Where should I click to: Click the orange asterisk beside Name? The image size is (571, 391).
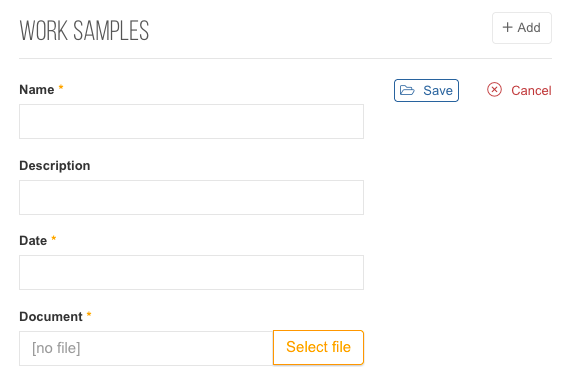(x=61, y=87)
